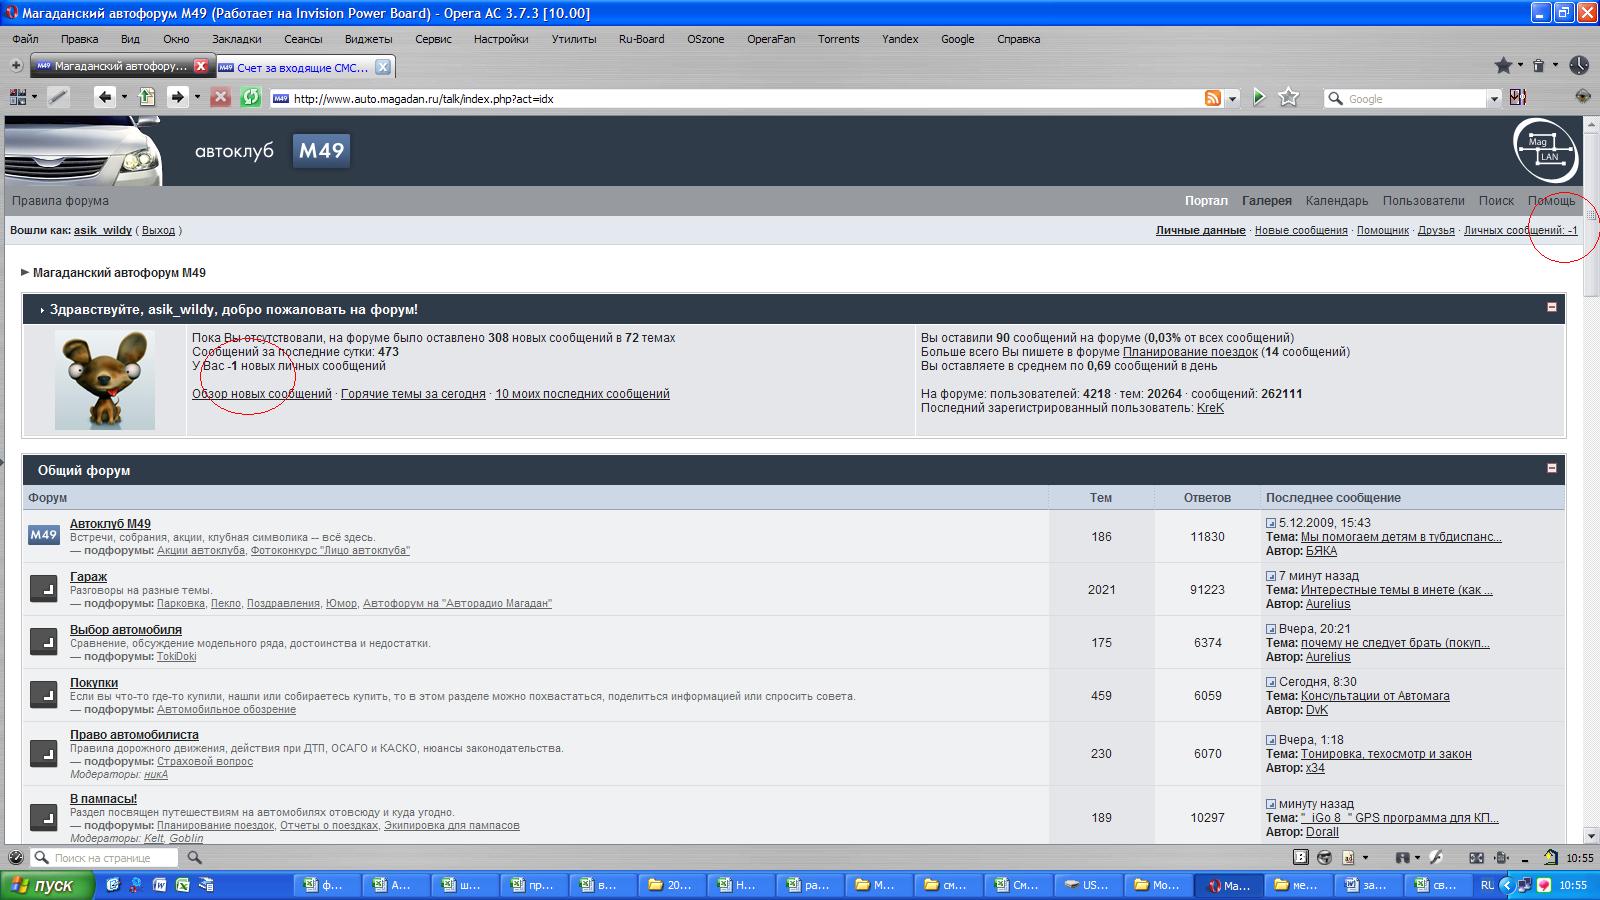Image resolution: width=1600 pixels, height=900 pixels.
Task: Click the red Stop loading icon
Action: [x=221, y=97]
